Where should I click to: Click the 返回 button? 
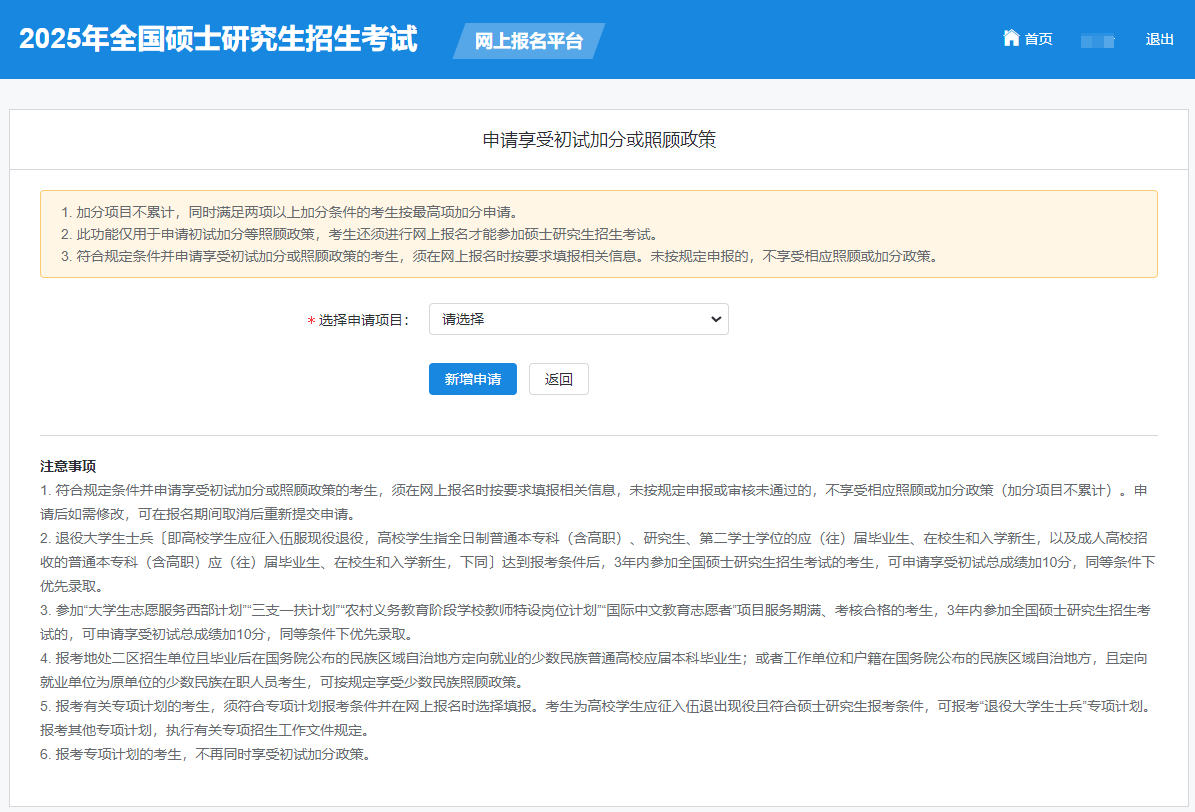(x=558, y=379)
